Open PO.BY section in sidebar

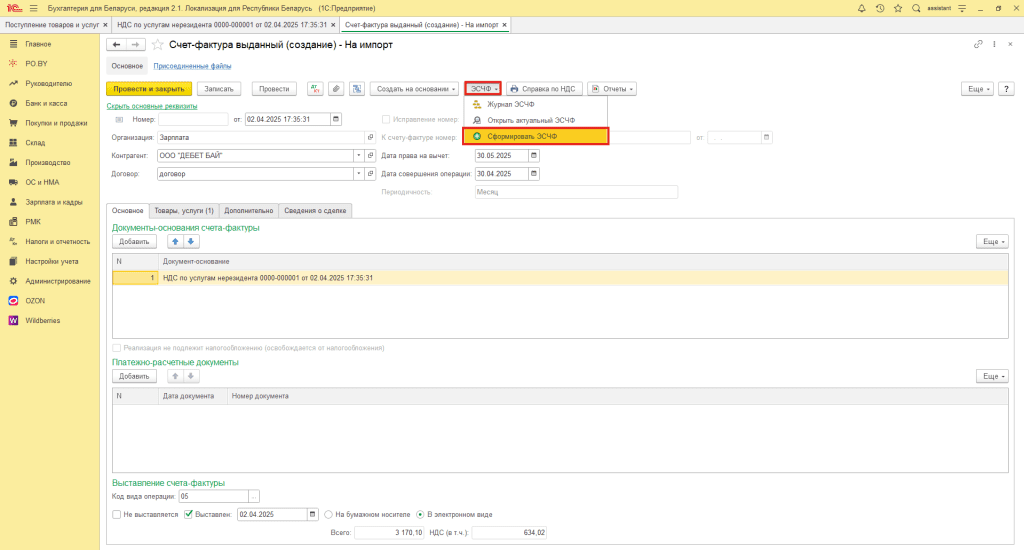coord(36,64)
